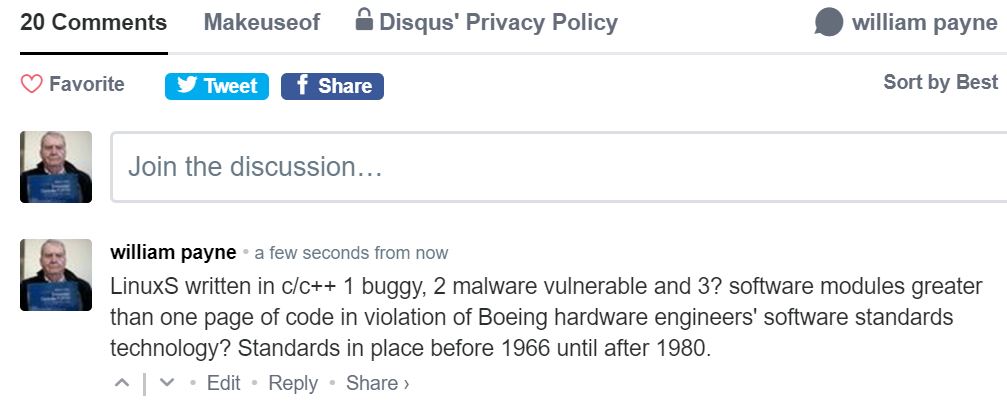
Task: Click the comment author name william payne
Action: point(173,252)
